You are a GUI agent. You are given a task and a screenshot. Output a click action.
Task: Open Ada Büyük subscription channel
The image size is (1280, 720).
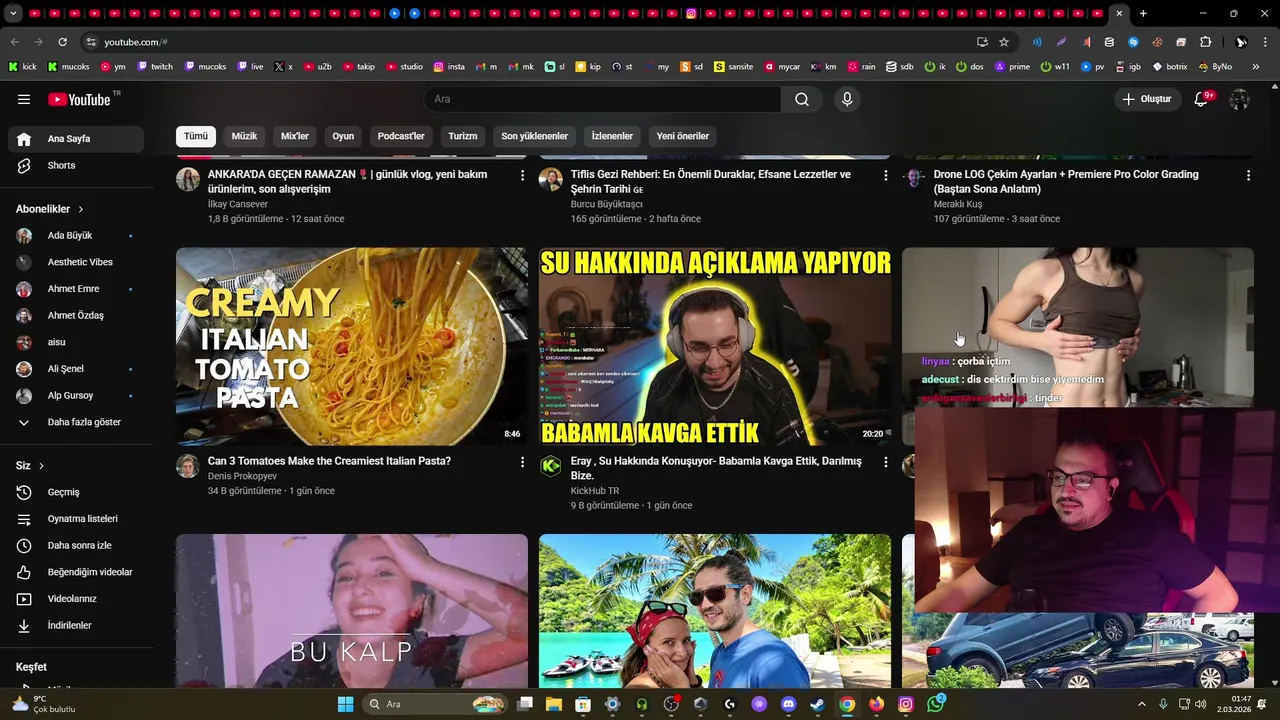pyautogui.click(x=76, y=235)
